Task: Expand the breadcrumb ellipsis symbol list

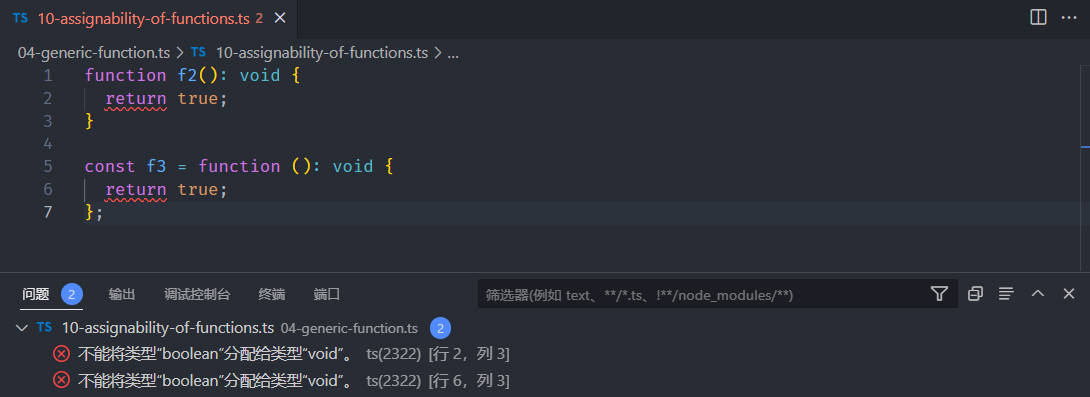Action: point(453,52)
